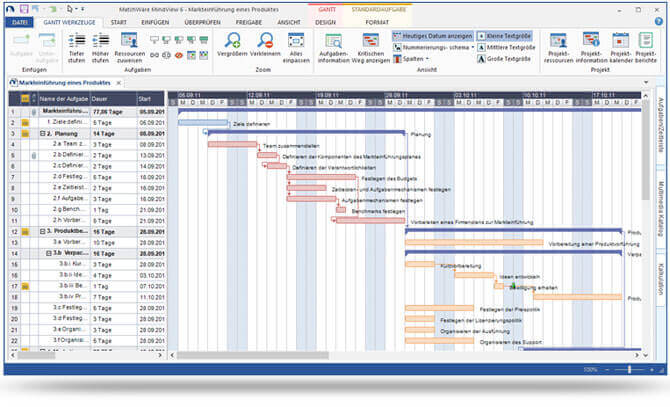Click the Gantt chart vertical scrollbar thumb

tap(645, 149)
